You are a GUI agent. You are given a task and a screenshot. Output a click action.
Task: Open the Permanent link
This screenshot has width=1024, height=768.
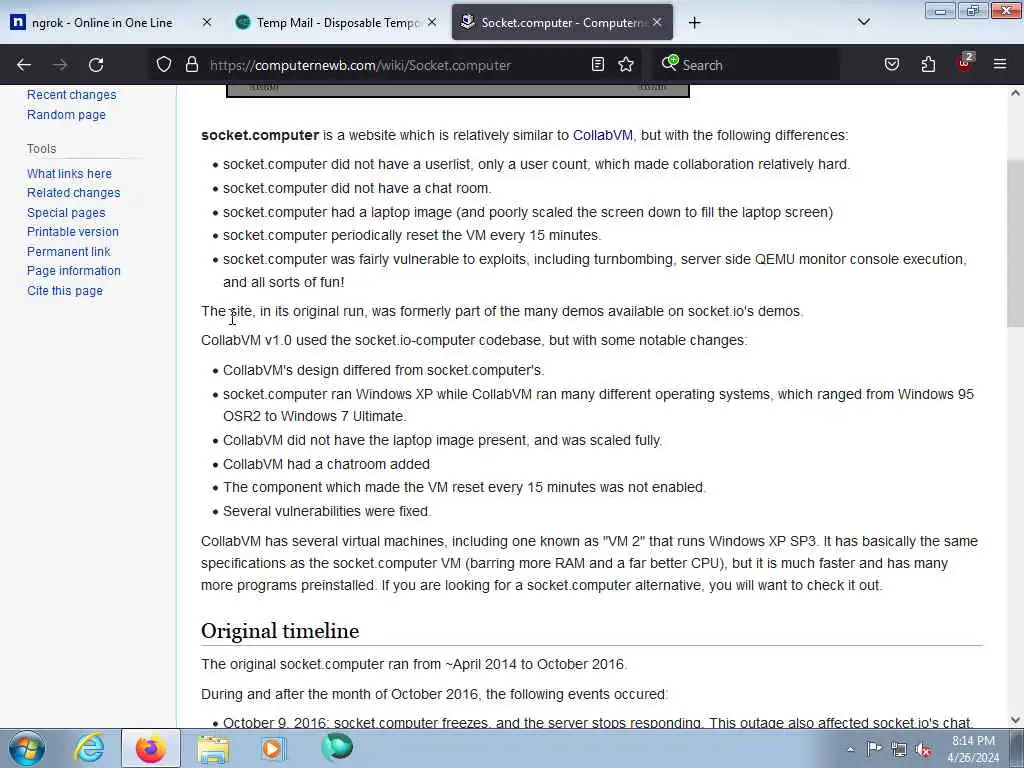pos(69,251)
